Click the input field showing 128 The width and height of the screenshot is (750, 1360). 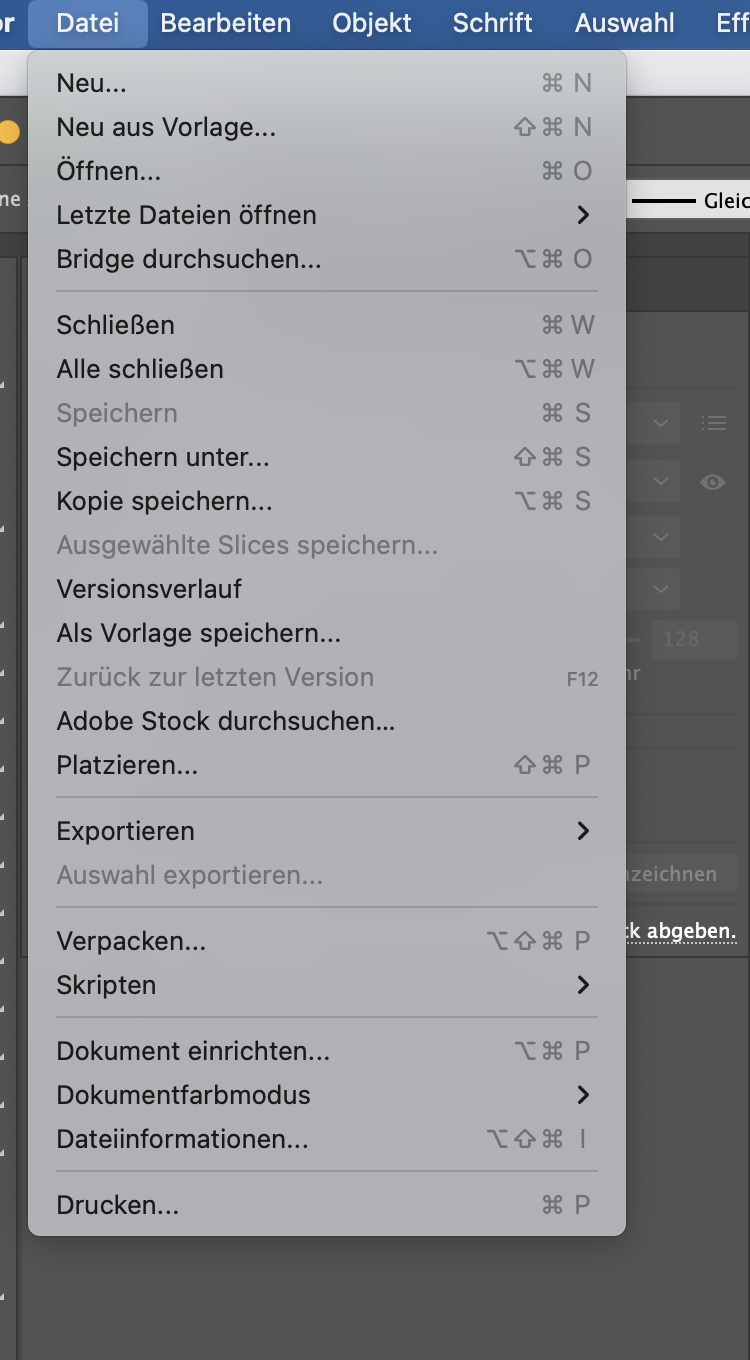point(696,639)
